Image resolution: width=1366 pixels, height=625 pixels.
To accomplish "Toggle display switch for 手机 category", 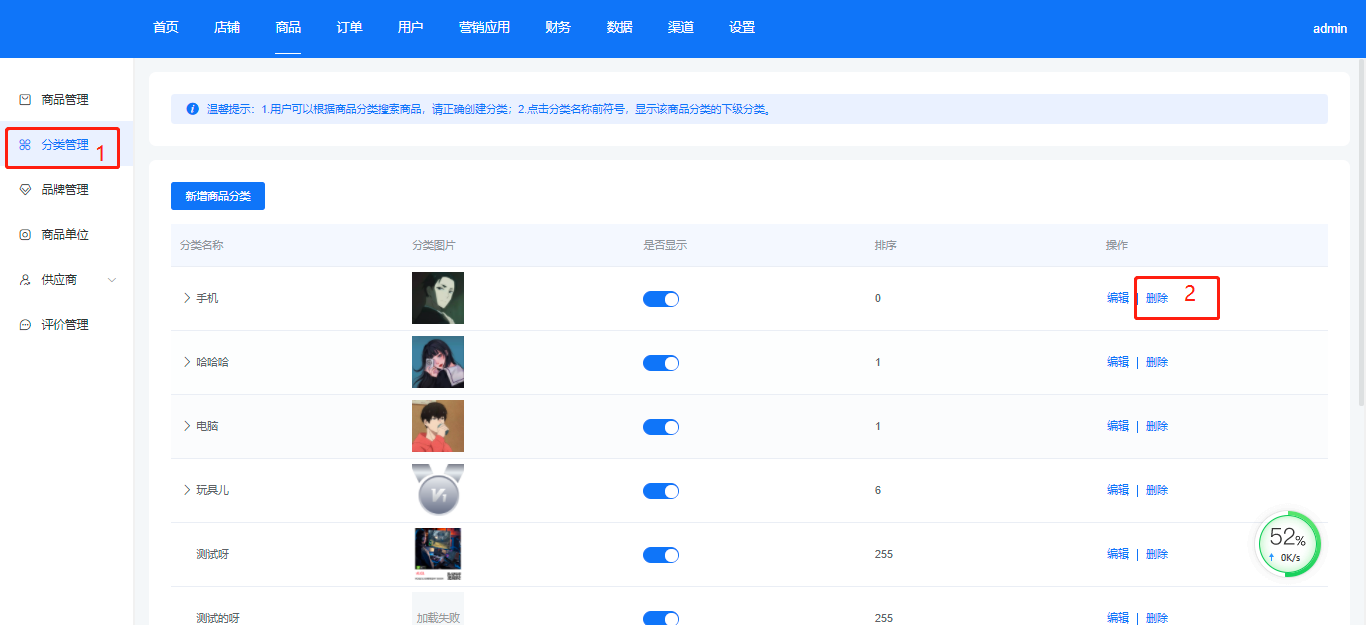I will pos(660,299).
